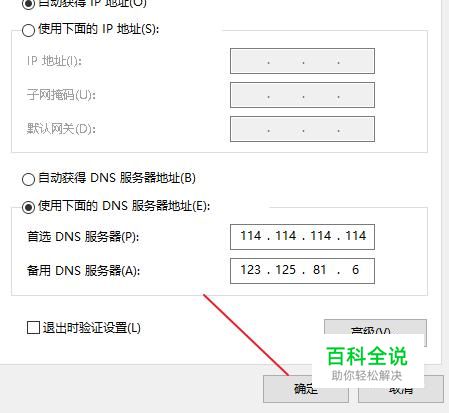Click the 81 octet in 备用 DNS
The width and height of the screenshot is (449, 413).
(x=319, y=270)
